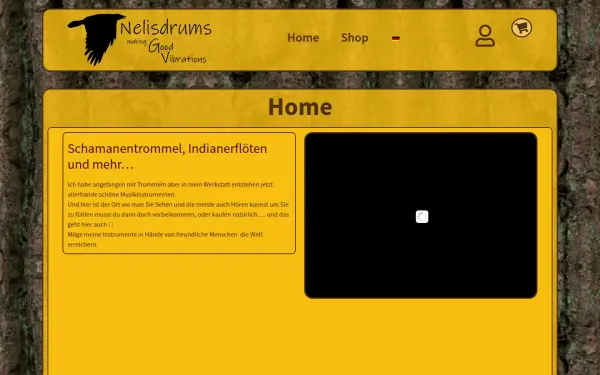Click heading 'Schamanentrommel, Indianerflöten und mehr…'
The image size is (600, 375).
click(167, 156)
